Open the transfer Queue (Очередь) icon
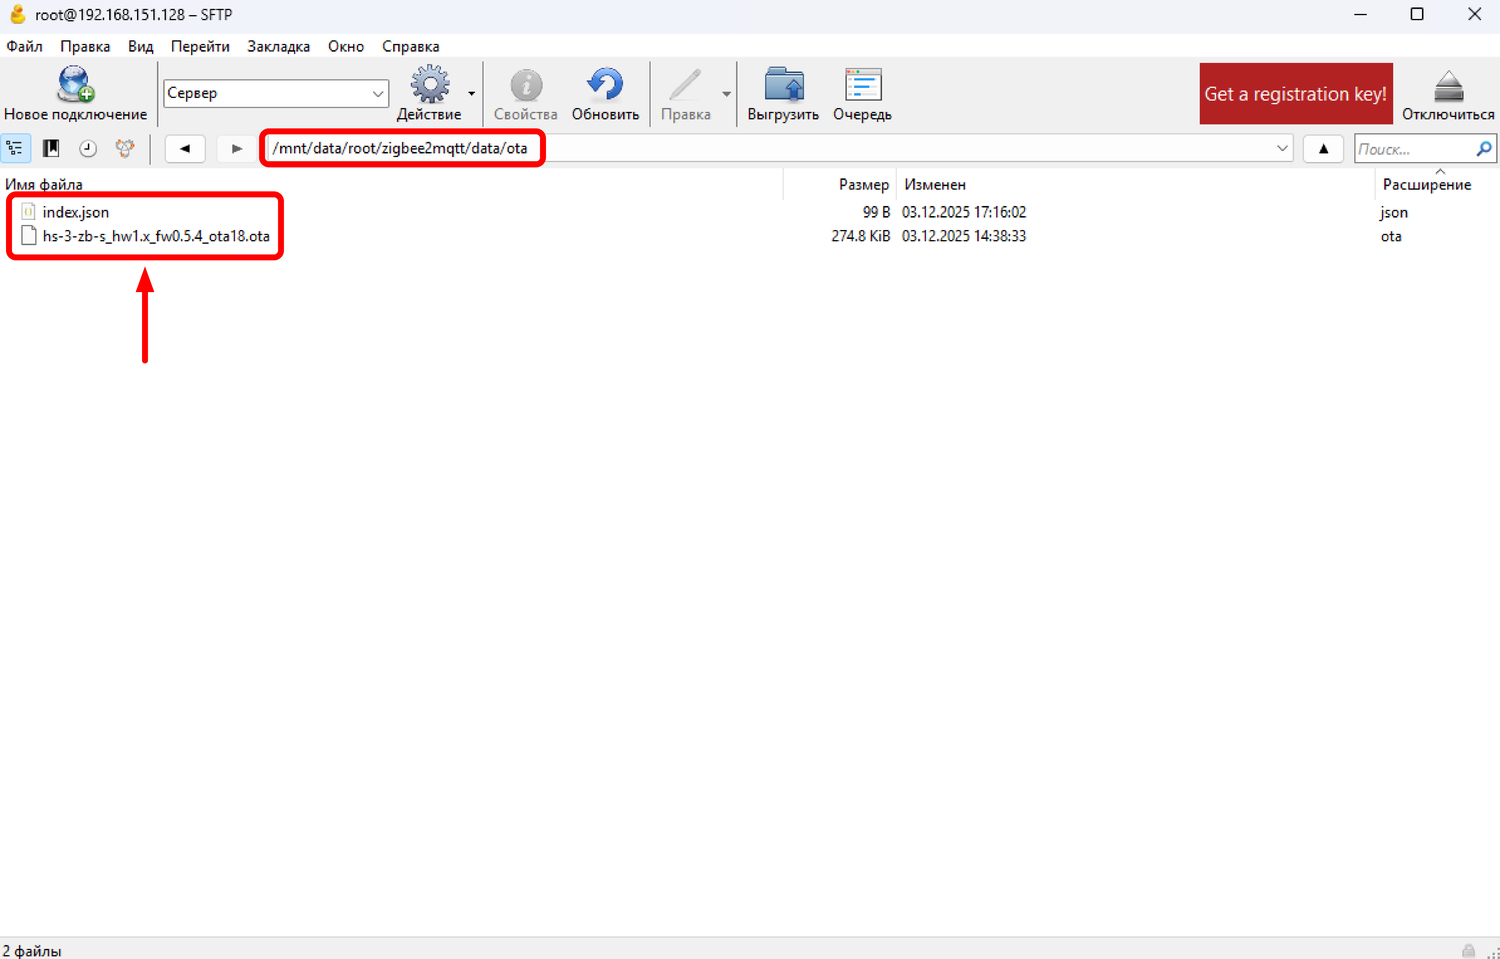 (x=862, y=87)
